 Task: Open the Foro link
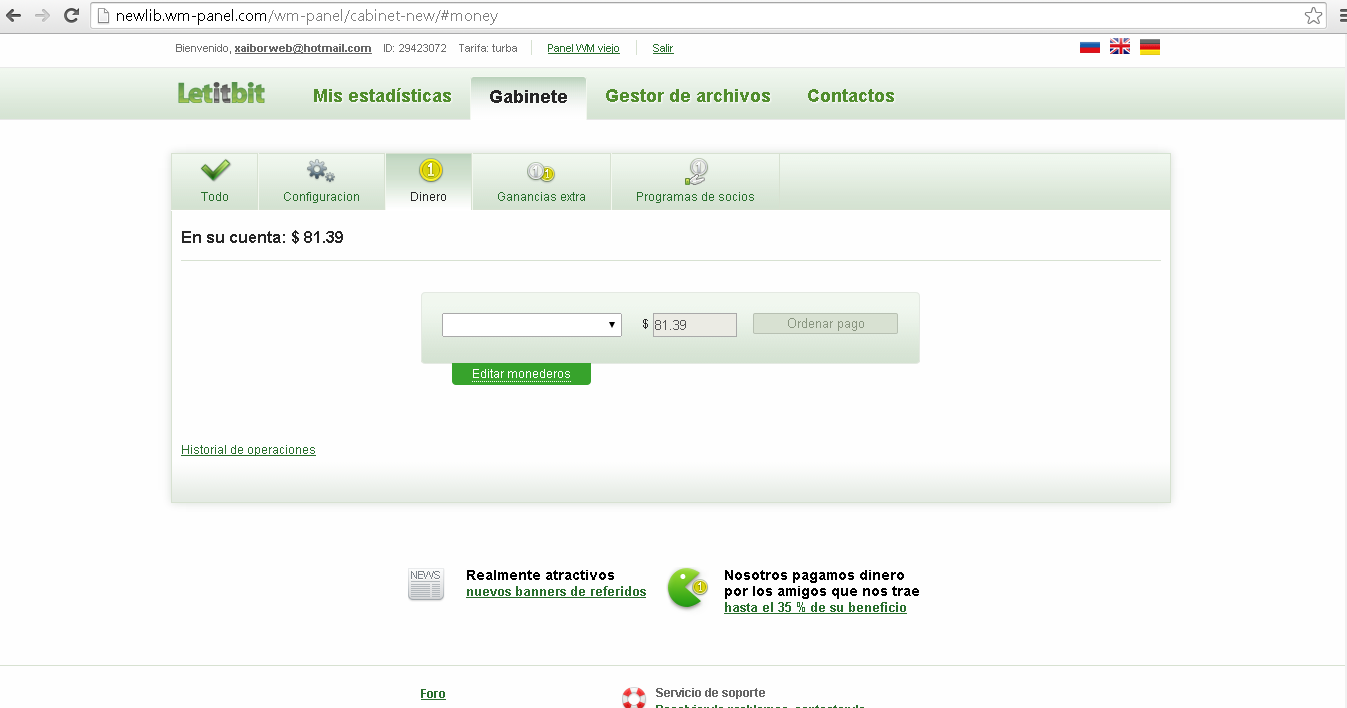point(433,694)
